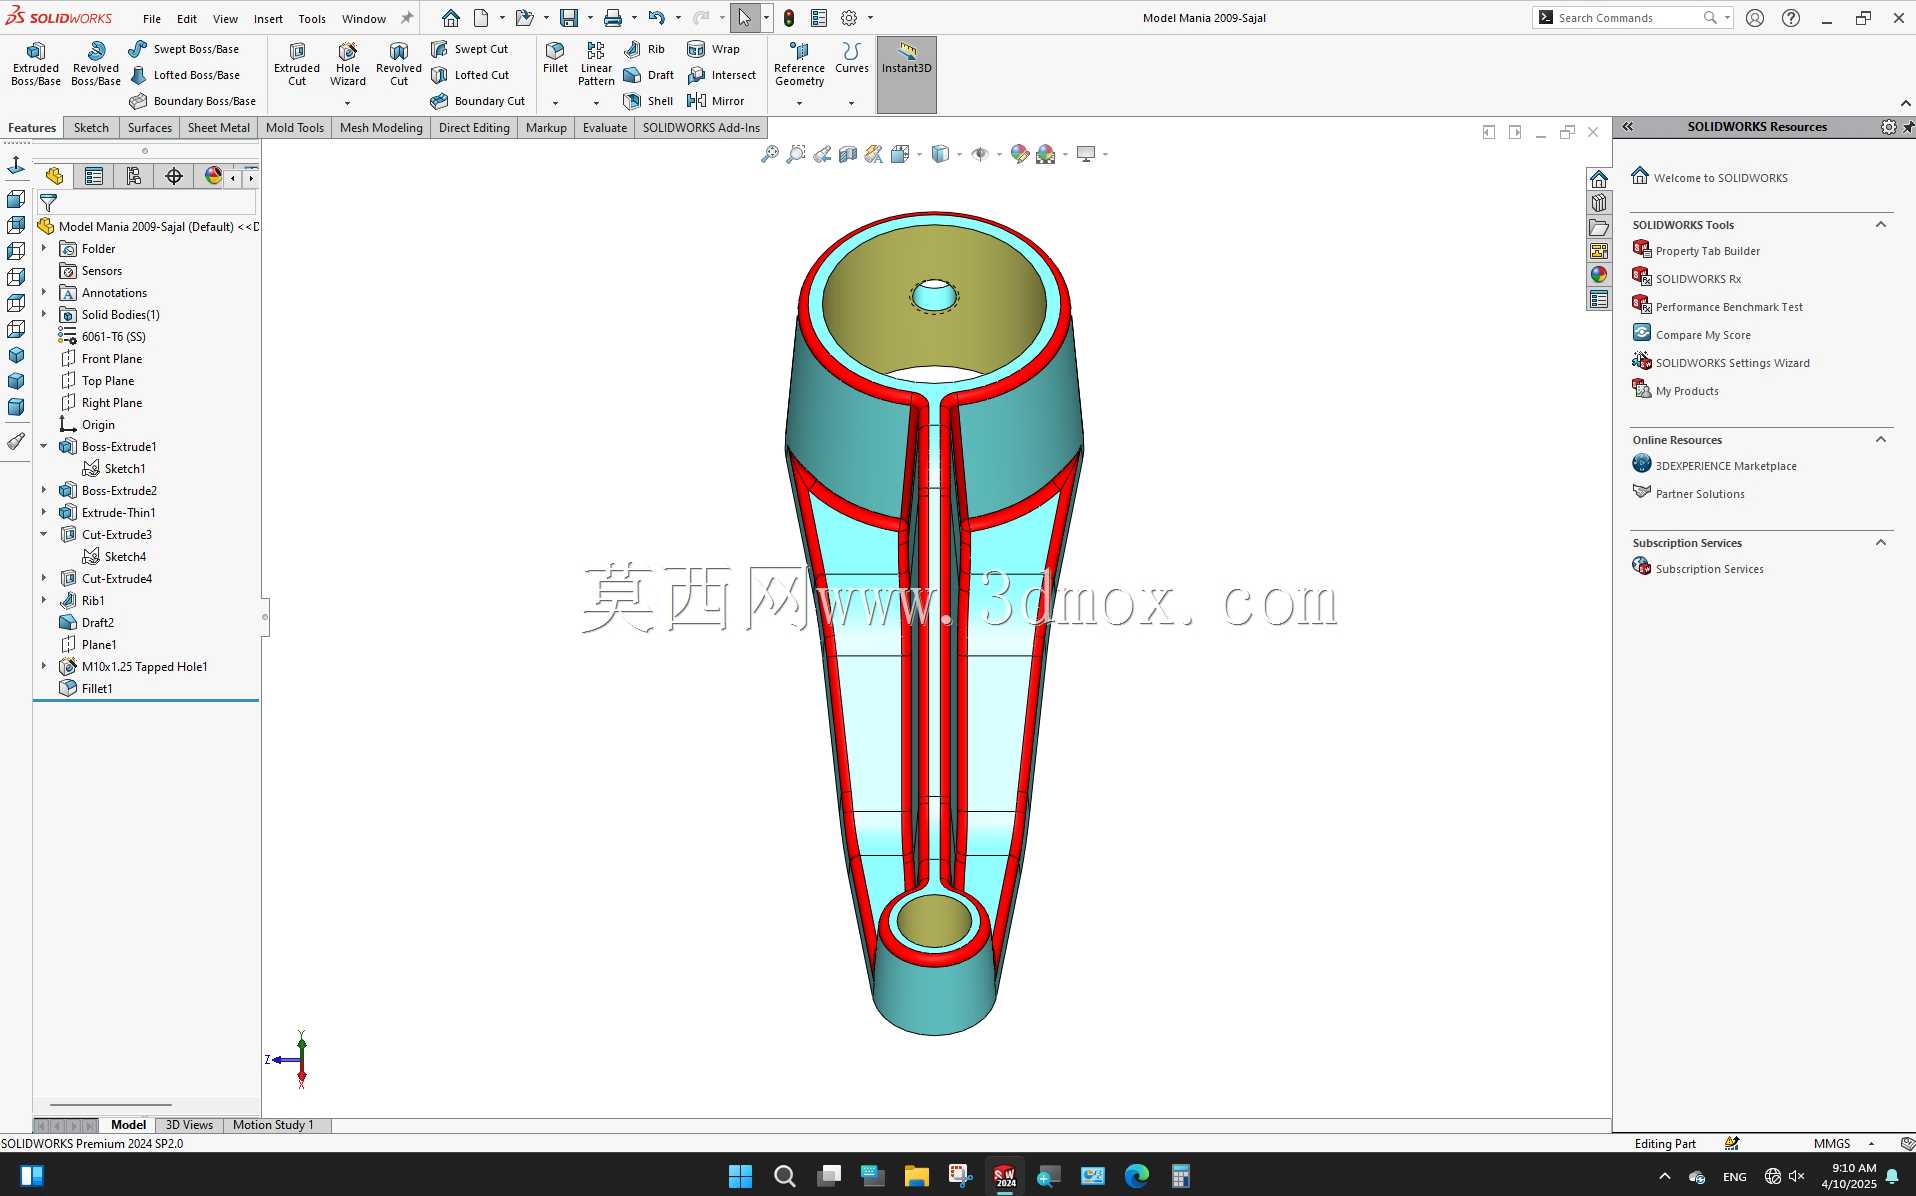Open Property Tab Builder link
The width and height of the screenshot is (1916, 1196).
[x=1707, y=251]
